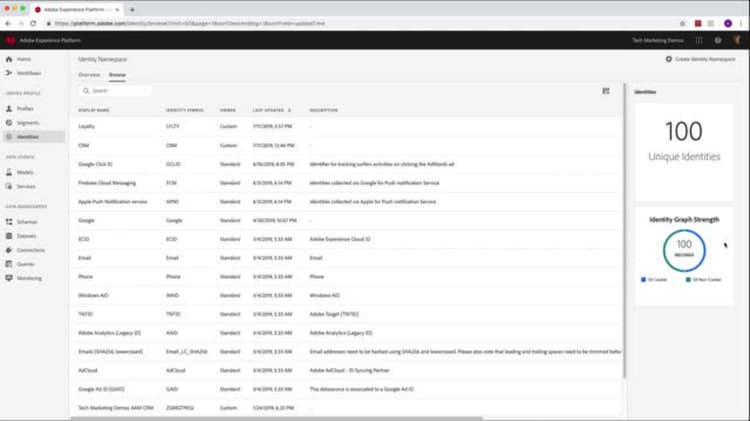Select the CRM namespace row
Screen dimensions: 750x421
pyautogui.click(x=347, y=145)
